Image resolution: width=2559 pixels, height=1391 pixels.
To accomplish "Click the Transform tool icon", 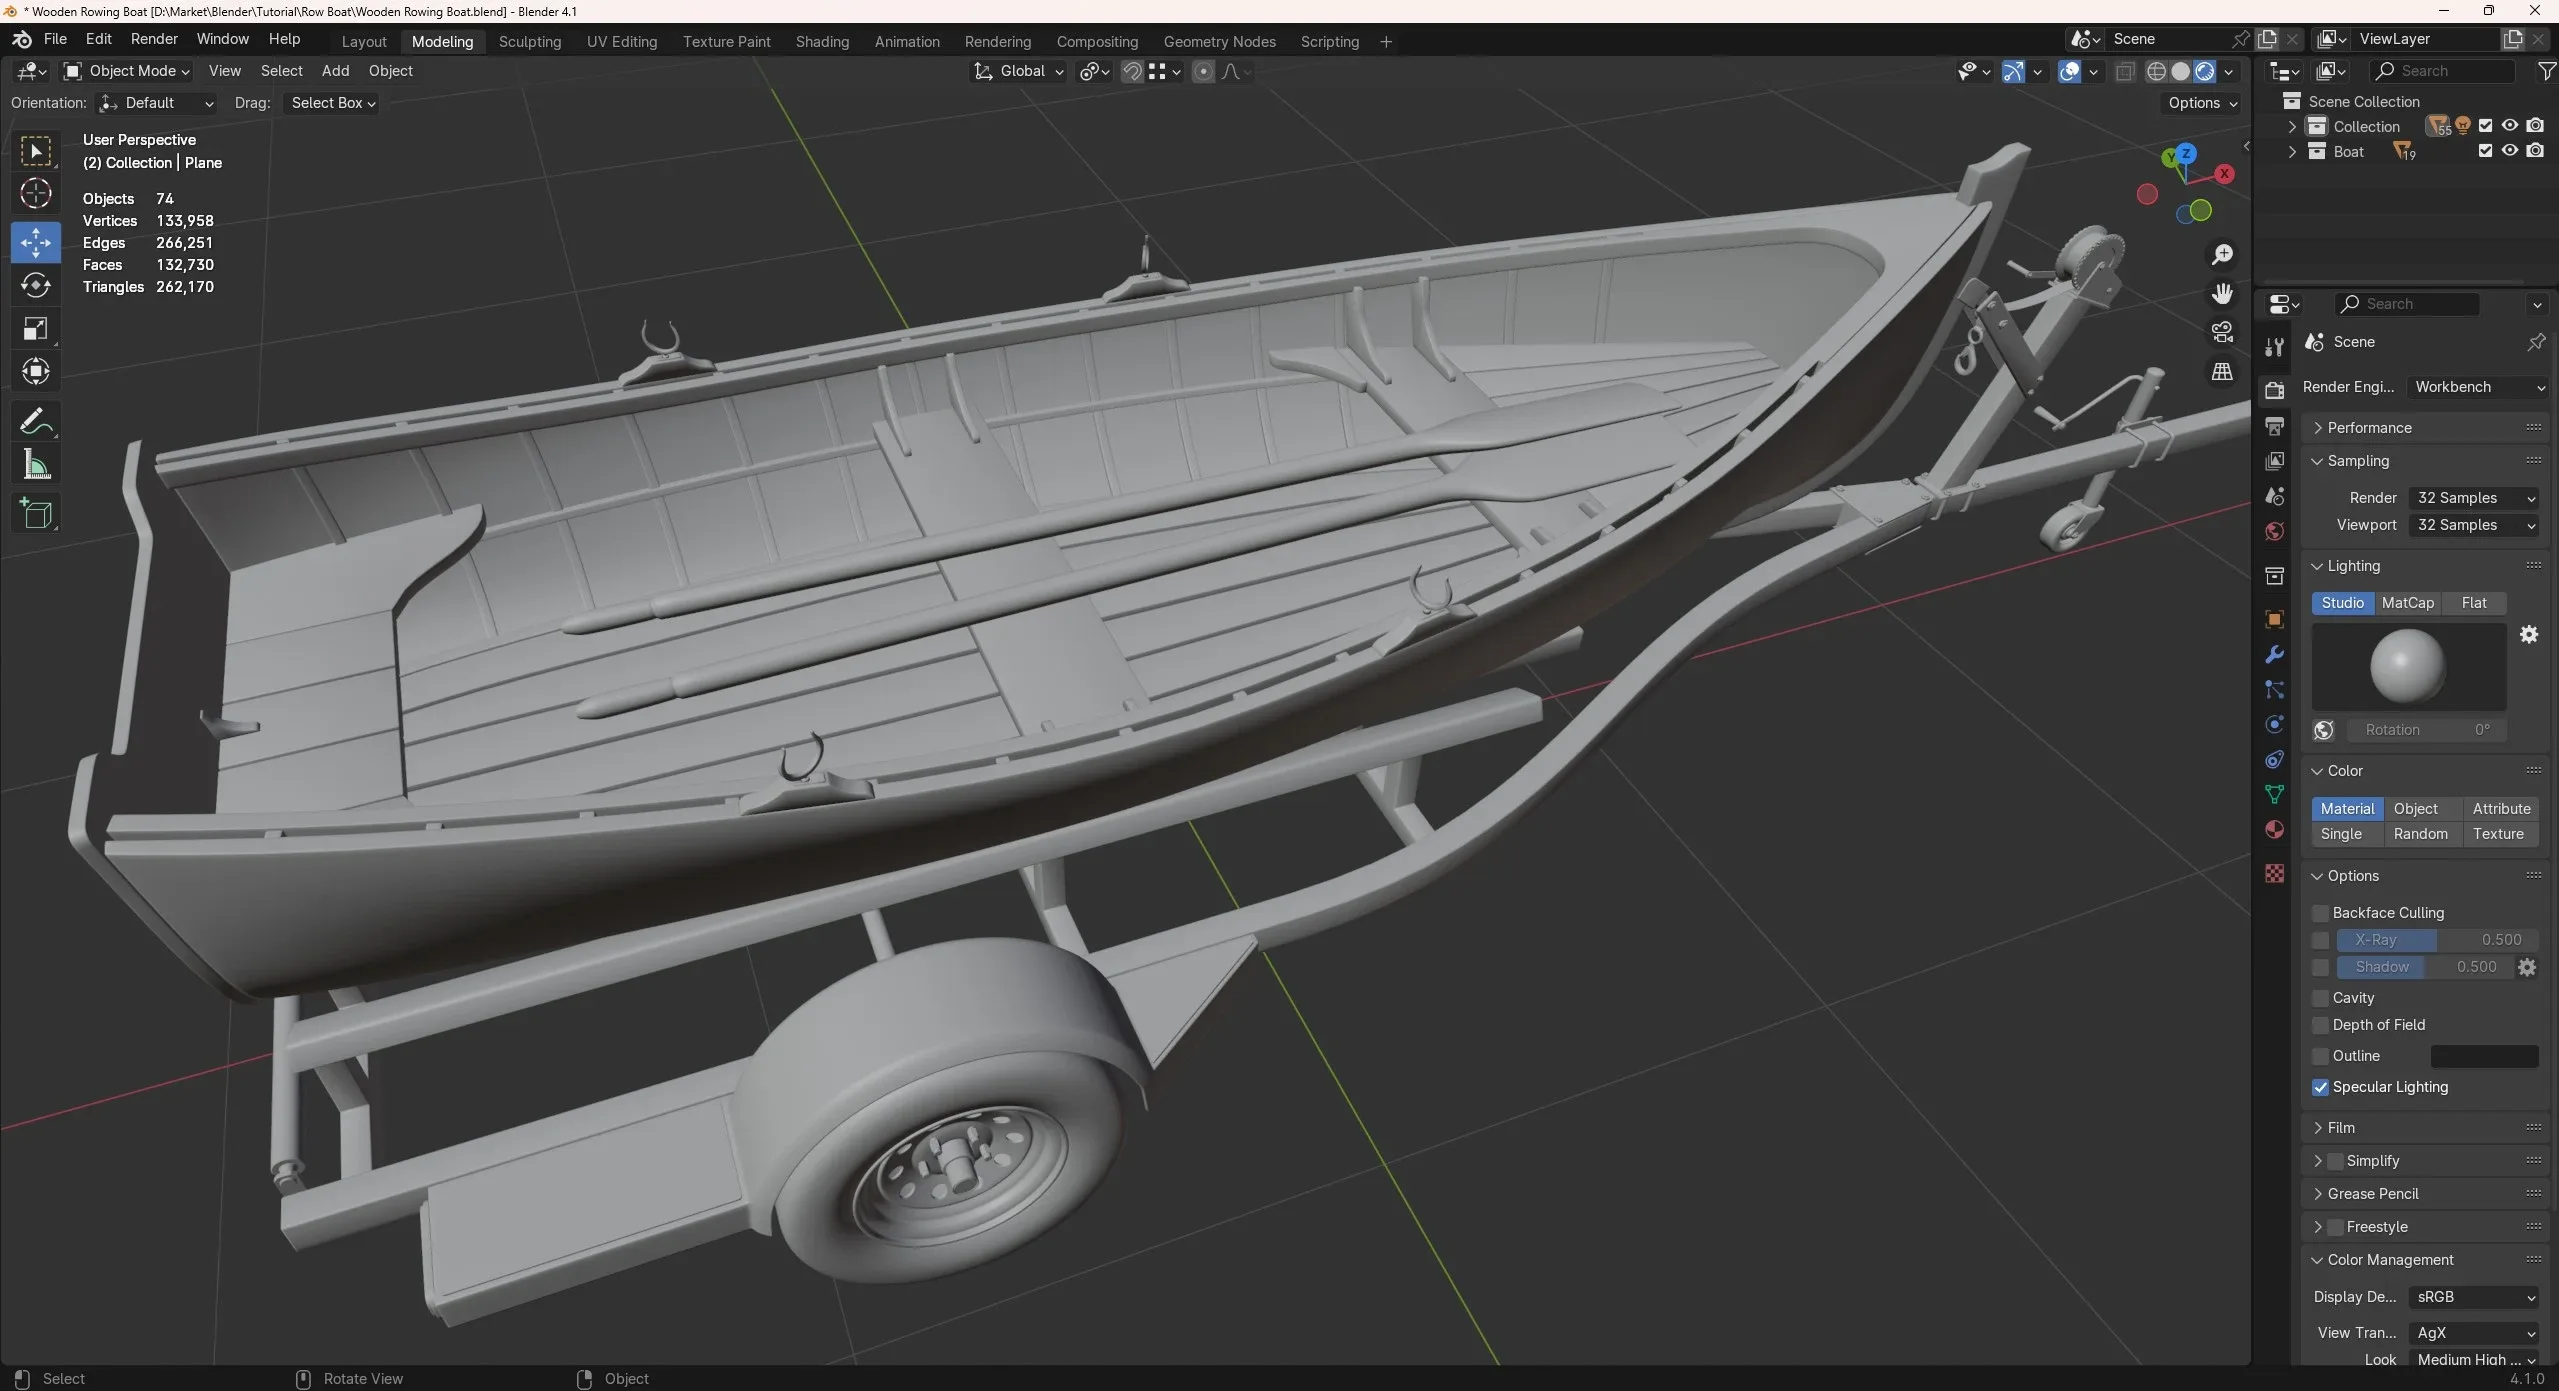I will click(x=36, y=372).
